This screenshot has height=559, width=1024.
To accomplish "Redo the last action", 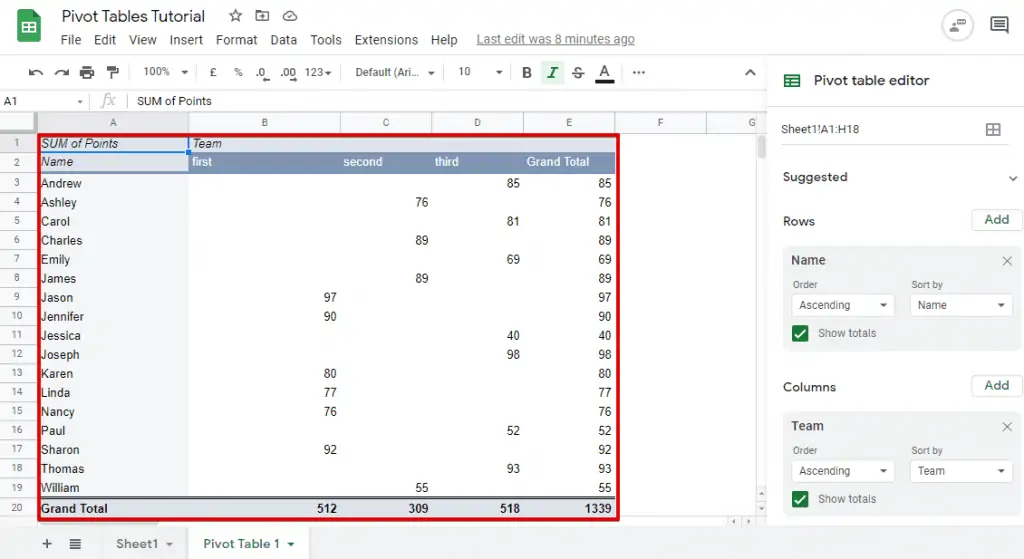I will [x=61, y=72].
